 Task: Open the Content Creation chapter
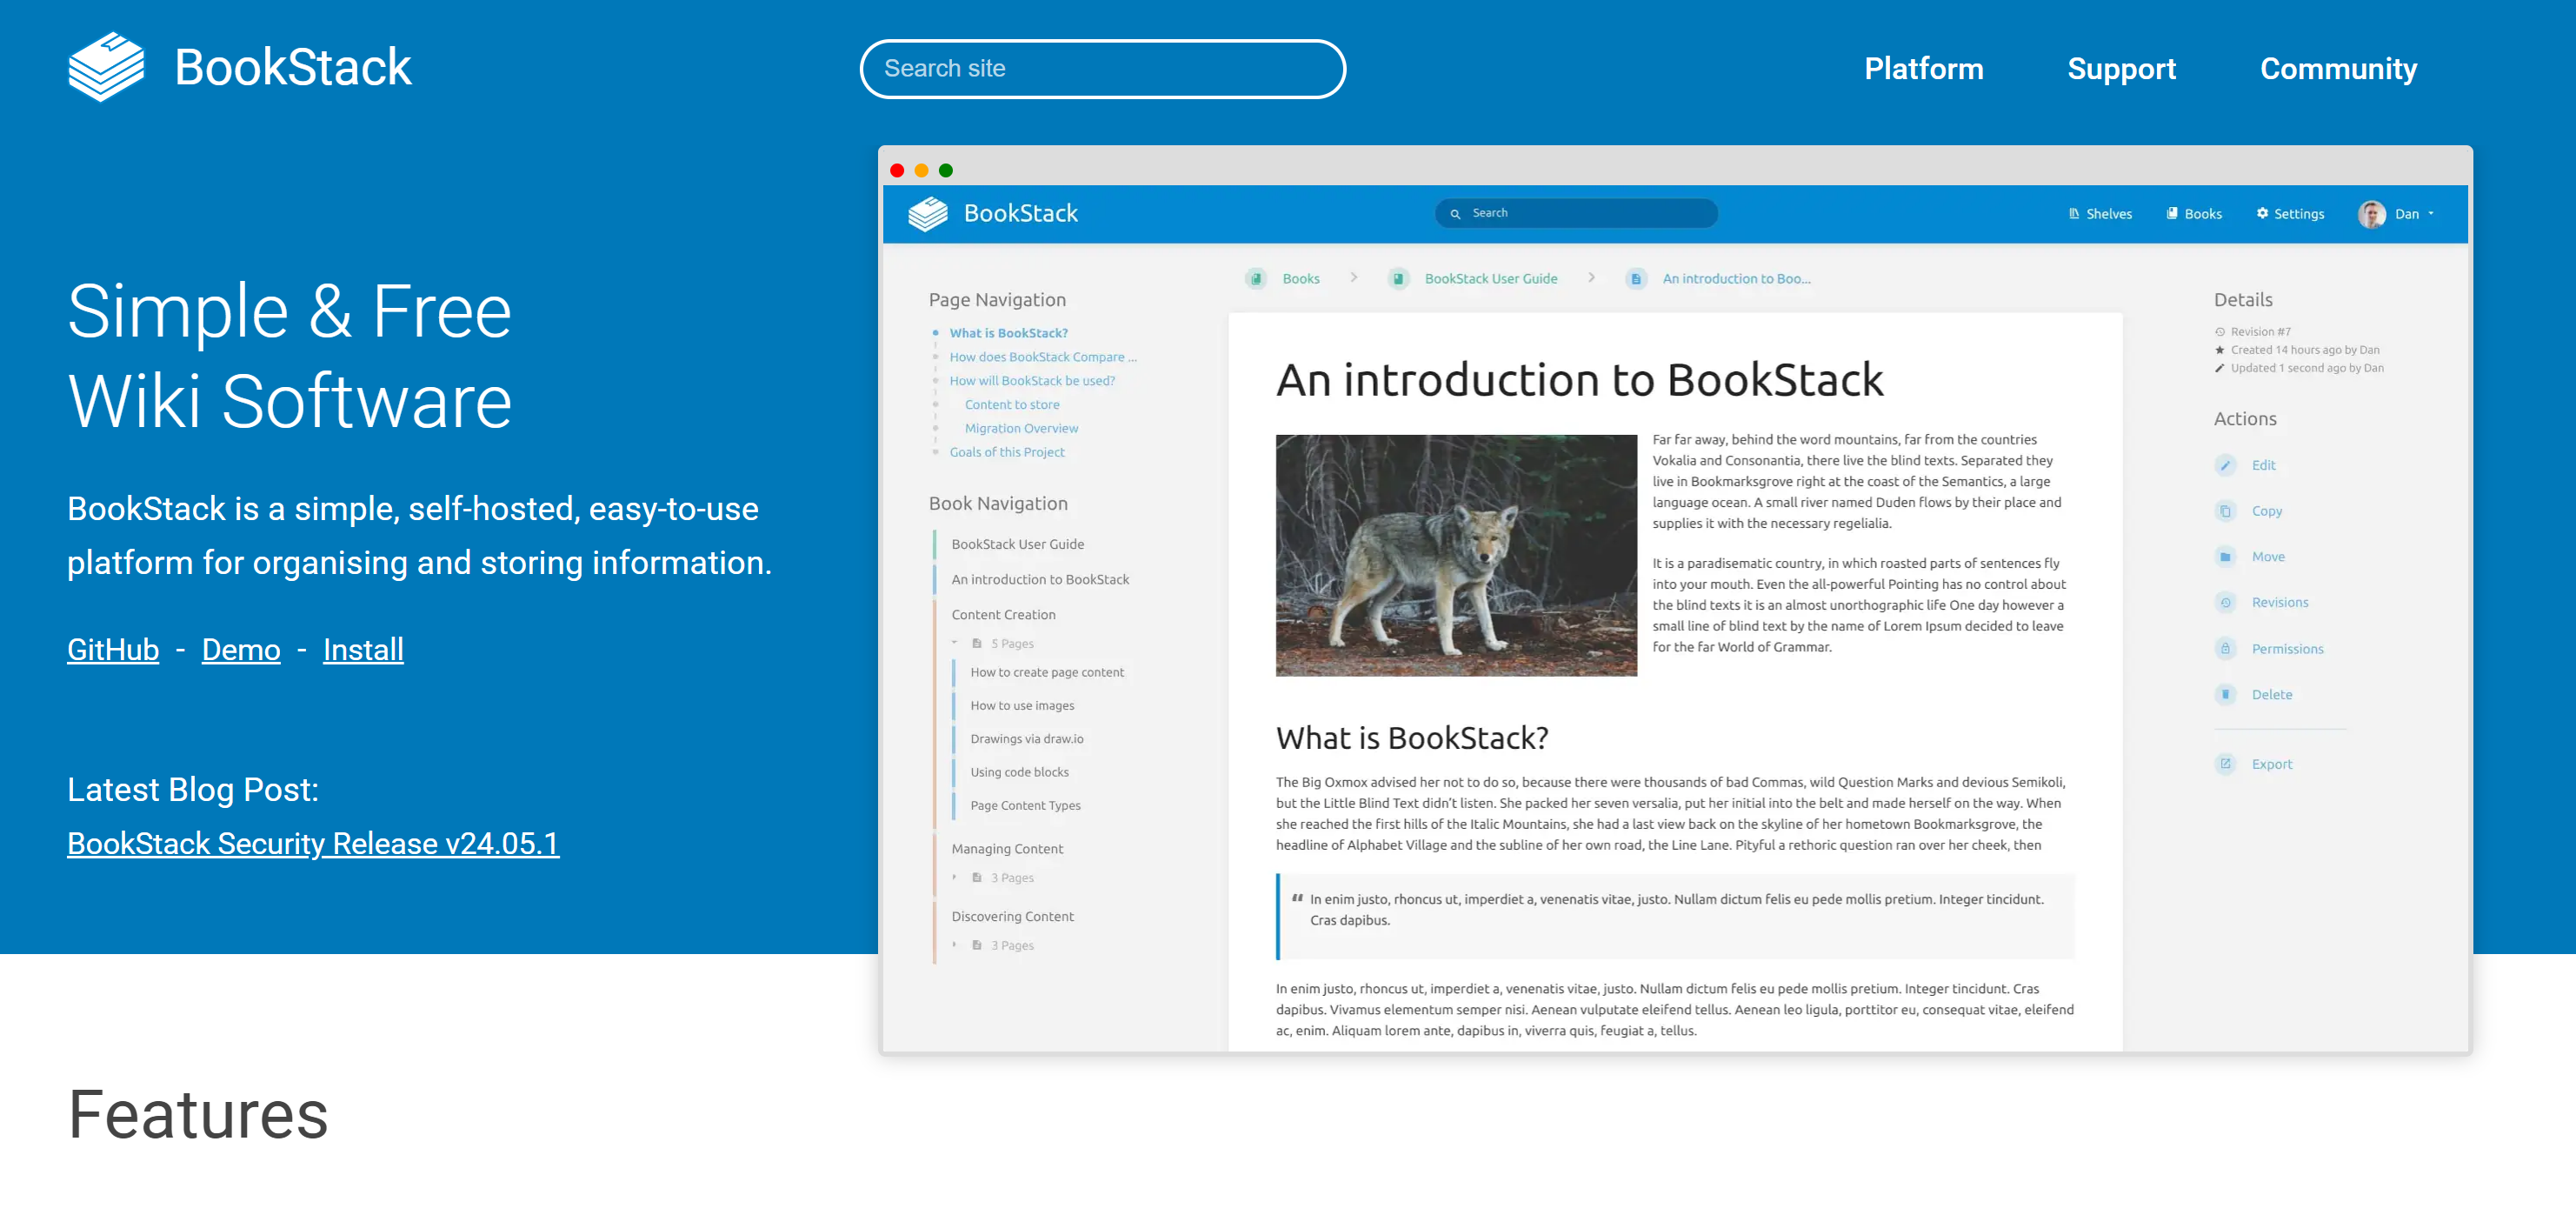tap(1003, 614)
